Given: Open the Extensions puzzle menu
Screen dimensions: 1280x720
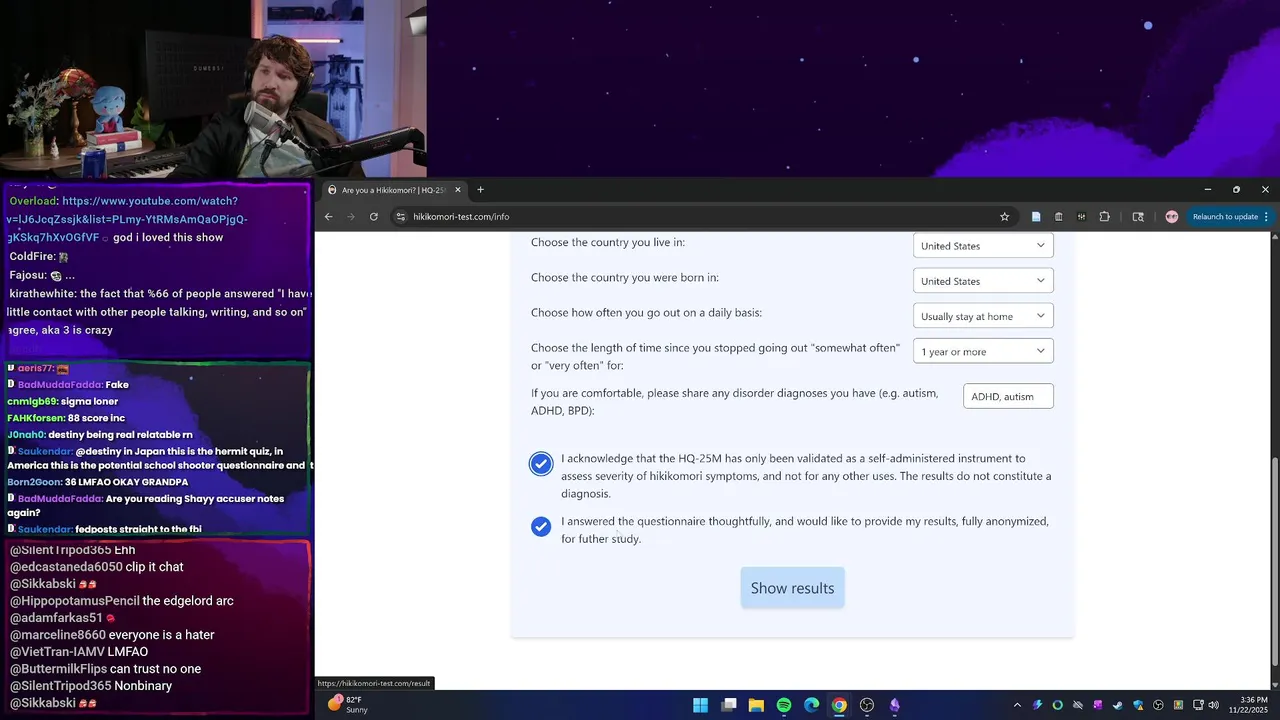Looking at the screenshot, I should (1105, 216).
